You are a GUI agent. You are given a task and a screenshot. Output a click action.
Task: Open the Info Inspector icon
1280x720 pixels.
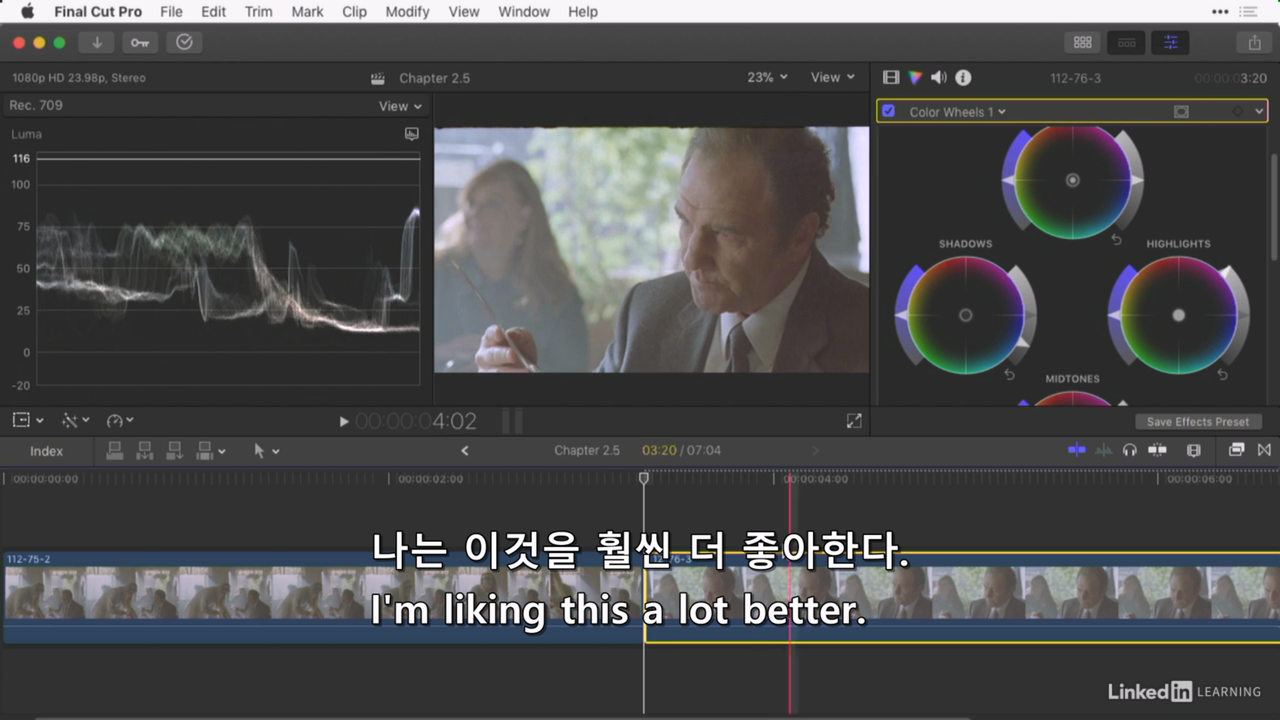[963, 77]
